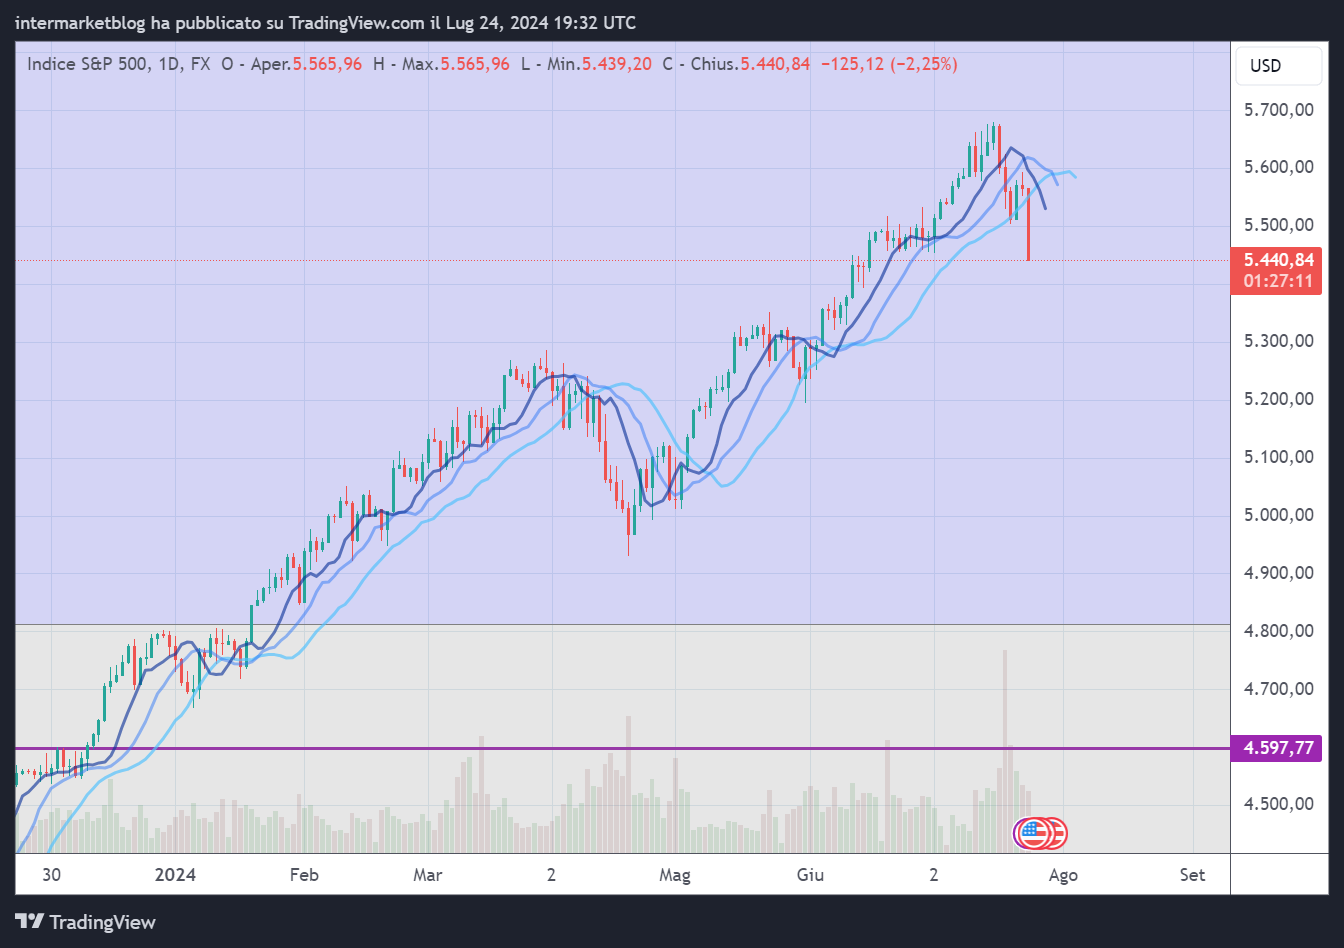Click the 5.200,00 price axis label
The image size is (1344, 948).
click(x=1278, y=399)
